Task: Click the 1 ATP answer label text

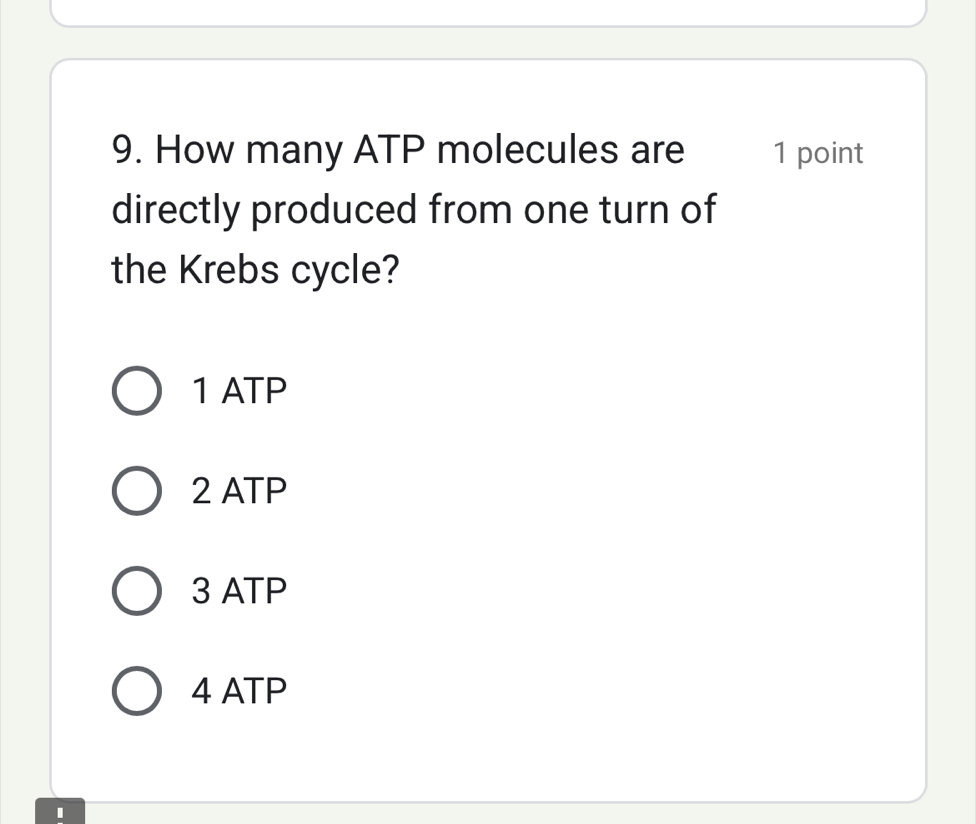Action: coord(238,390)
